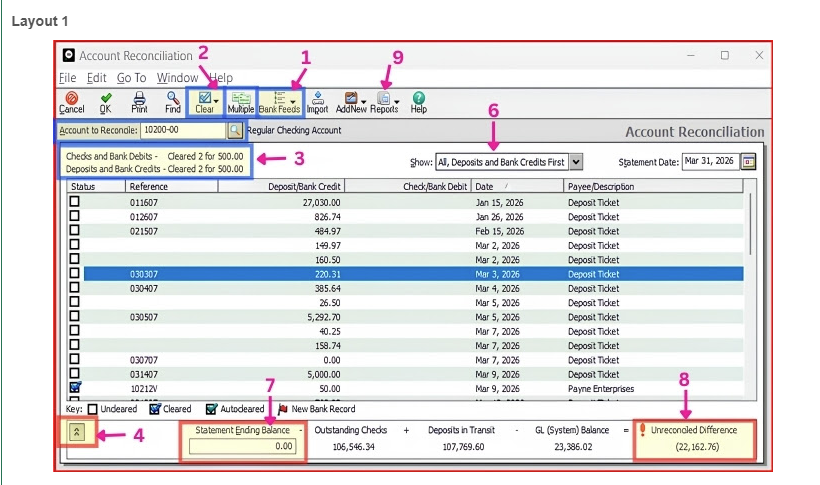Click the green OK checkmark icon

coord(106,98)
